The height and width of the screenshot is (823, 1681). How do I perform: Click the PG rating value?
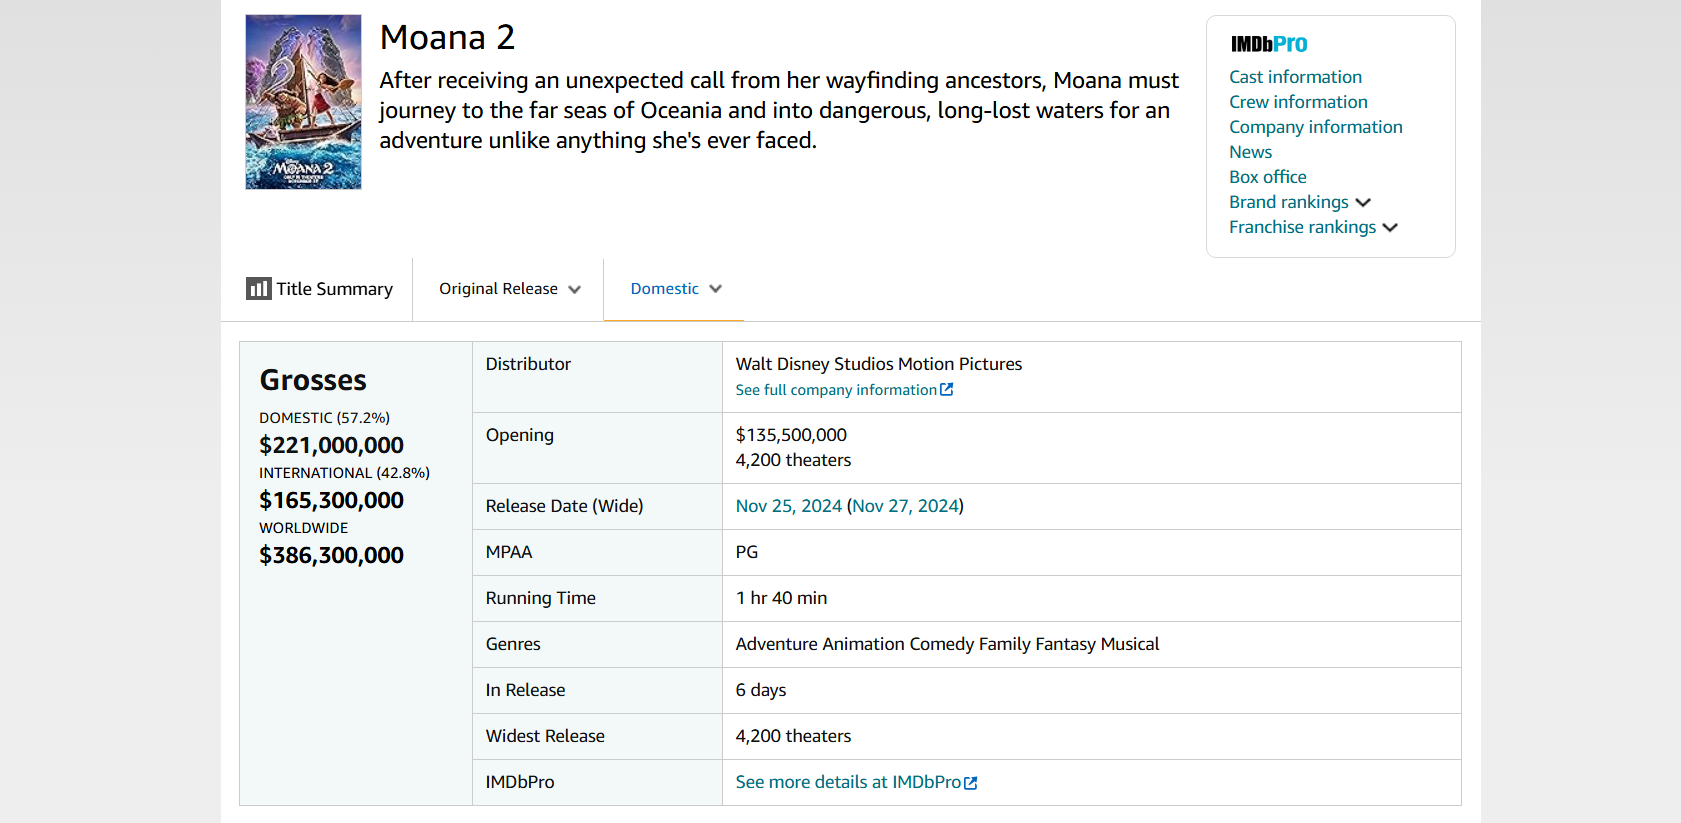pyautogui.click(x=747, y=552)
